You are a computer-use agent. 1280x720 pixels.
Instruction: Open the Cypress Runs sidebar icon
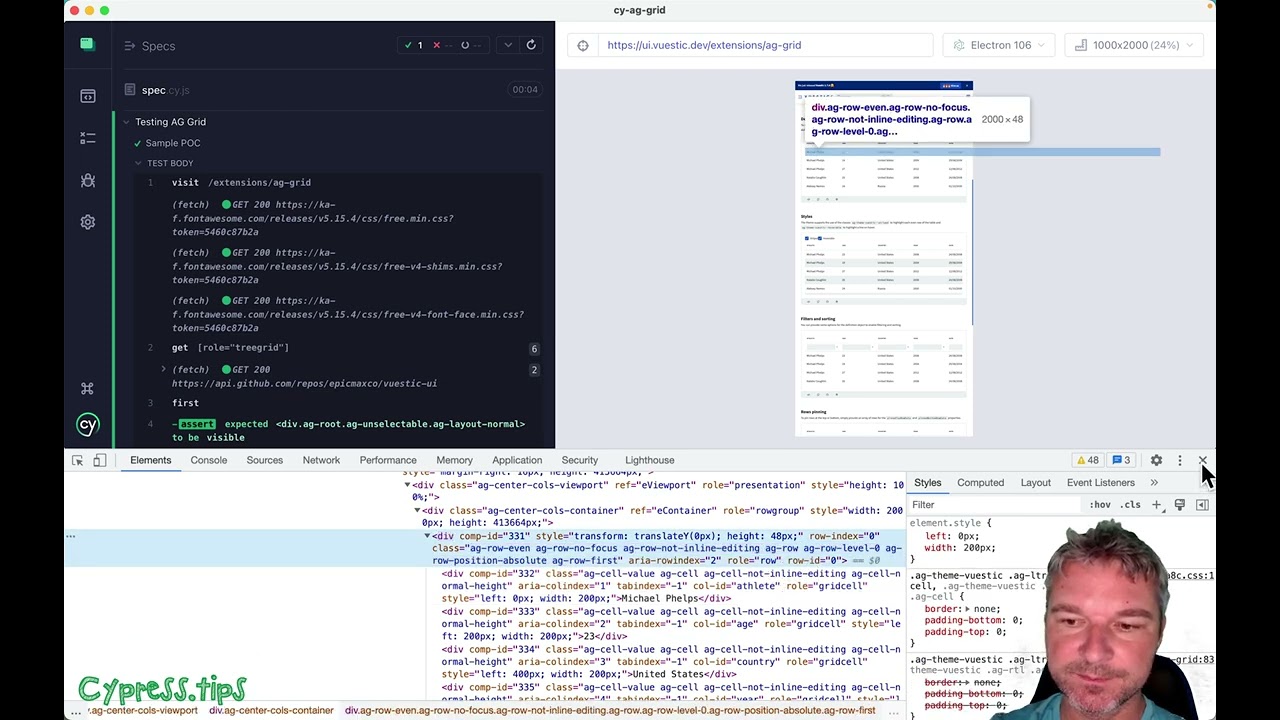[x=87, y=138]
